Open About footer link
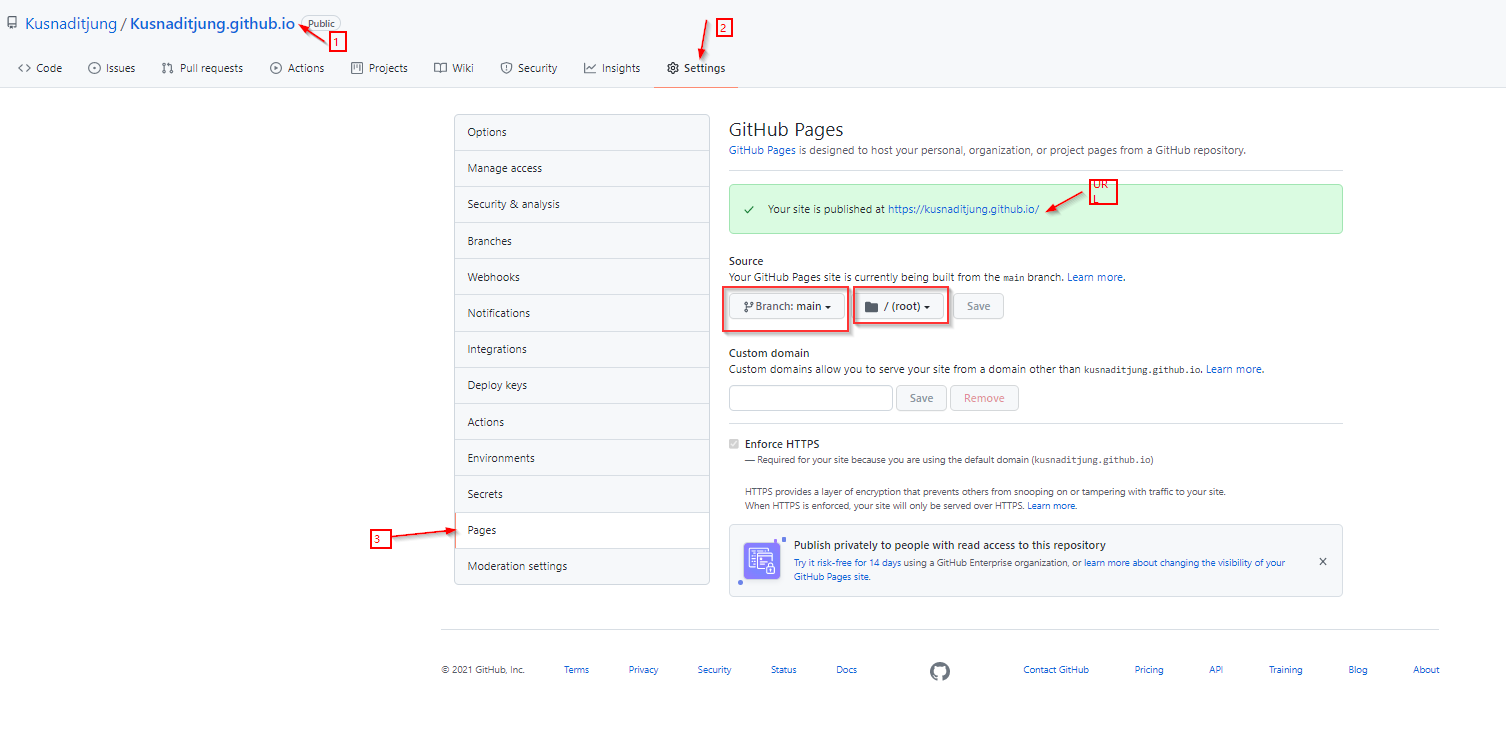The image size is (1506, 729). coord(1426,670)
